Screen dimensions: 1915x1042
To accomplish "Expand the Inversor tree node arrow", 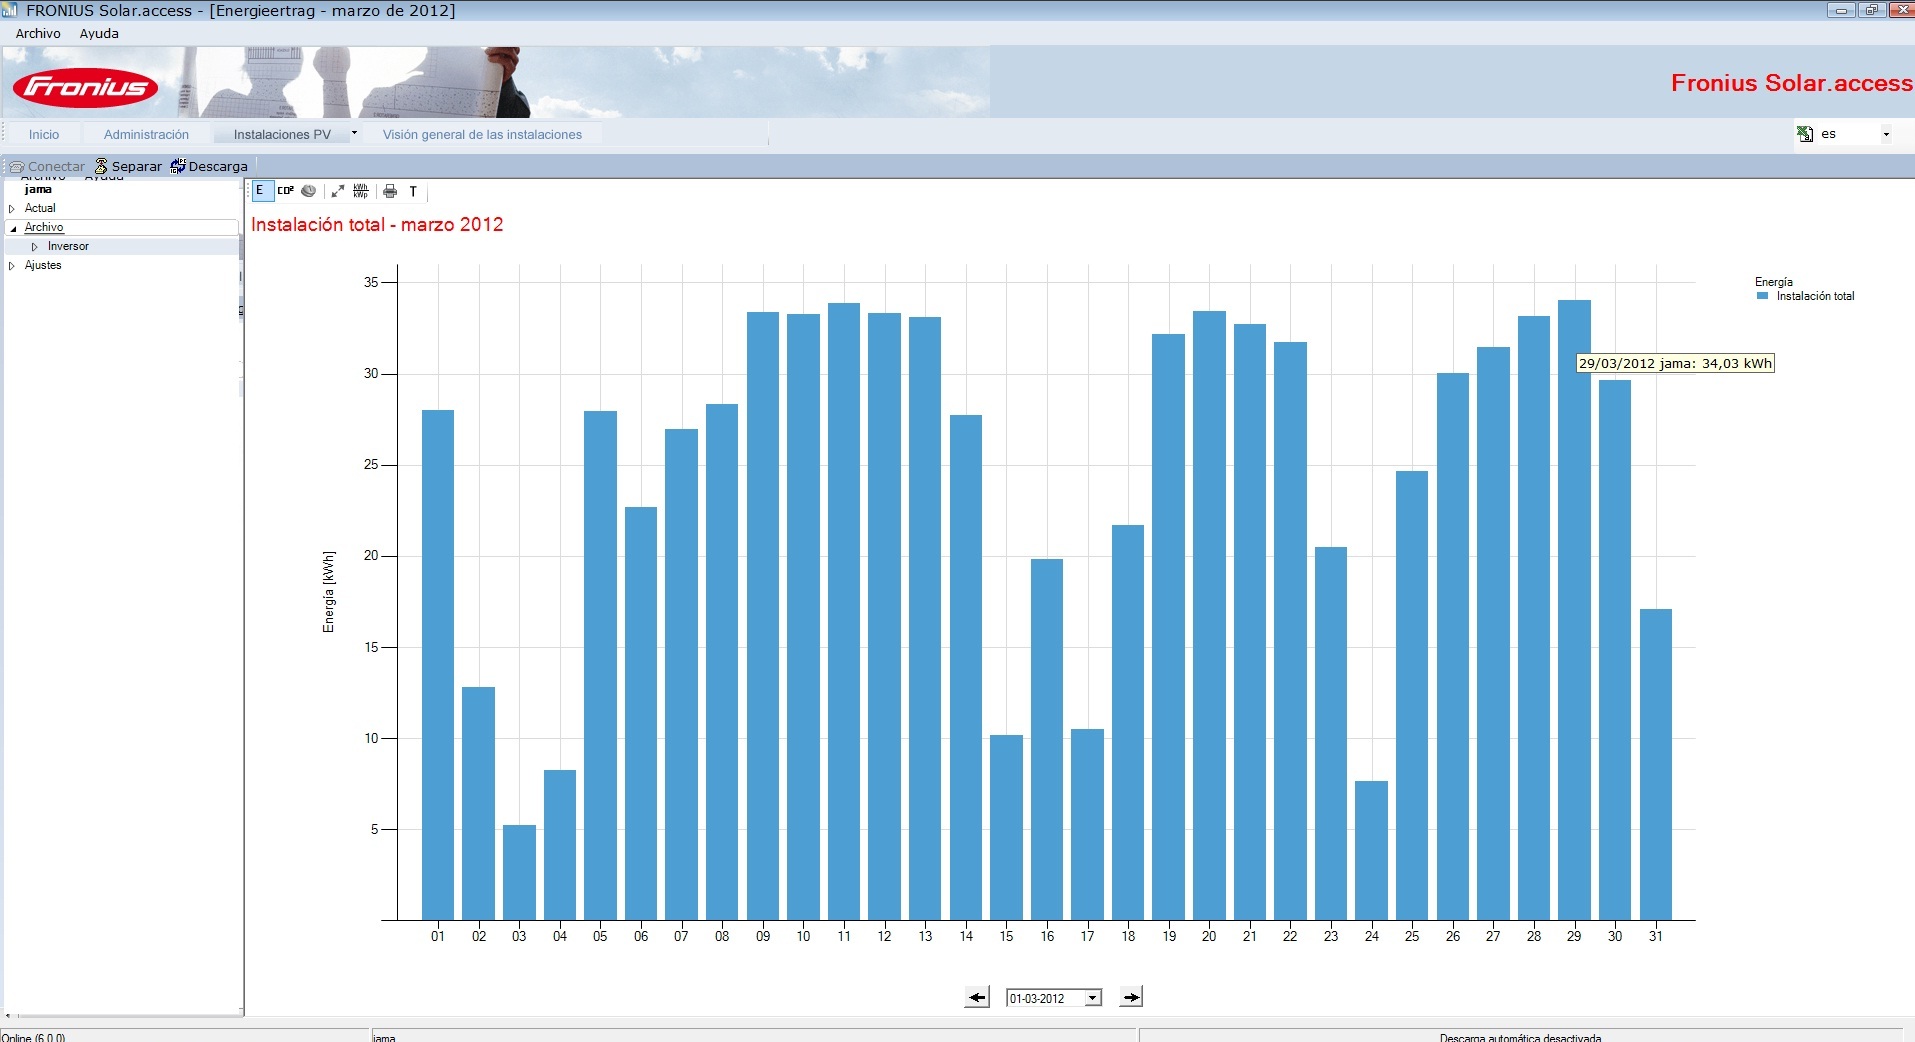I will pyautogui.click(x=35, y=247).
